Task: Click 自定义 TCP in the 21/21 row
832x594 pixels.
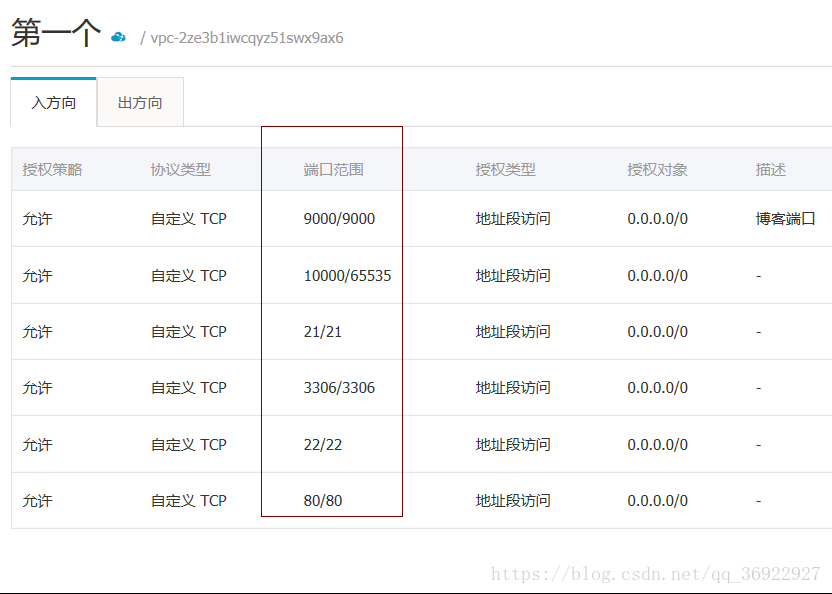Action: (189, 332)
